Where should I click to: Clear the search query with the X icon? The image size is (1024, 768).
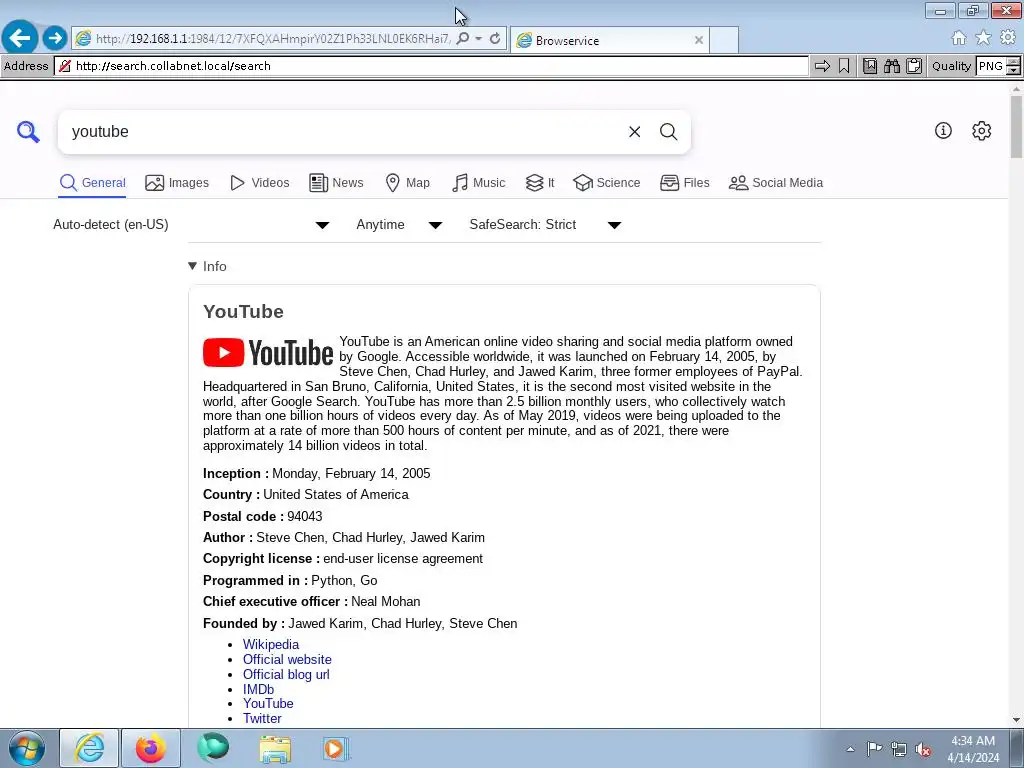click(x=634, y=132)
